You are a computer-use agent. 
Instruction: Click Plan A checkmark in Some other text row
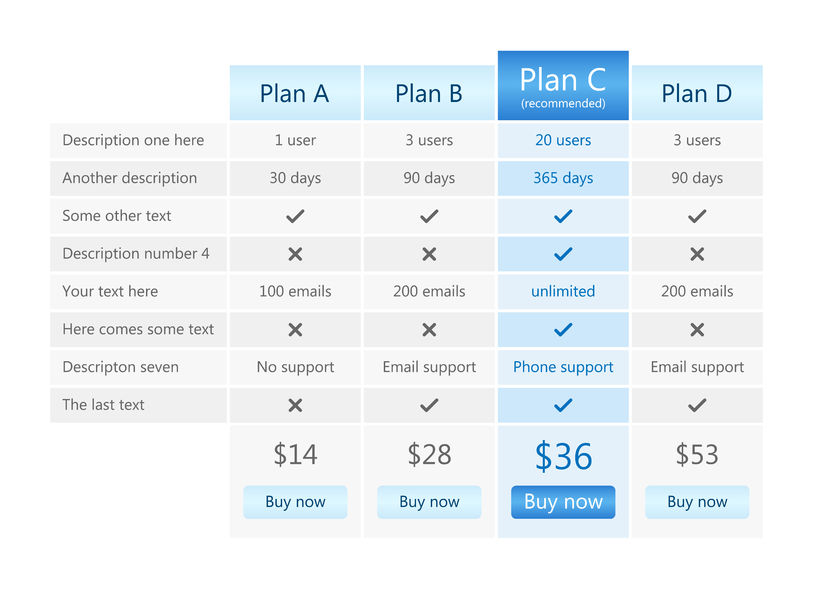[x=295, y=216]
